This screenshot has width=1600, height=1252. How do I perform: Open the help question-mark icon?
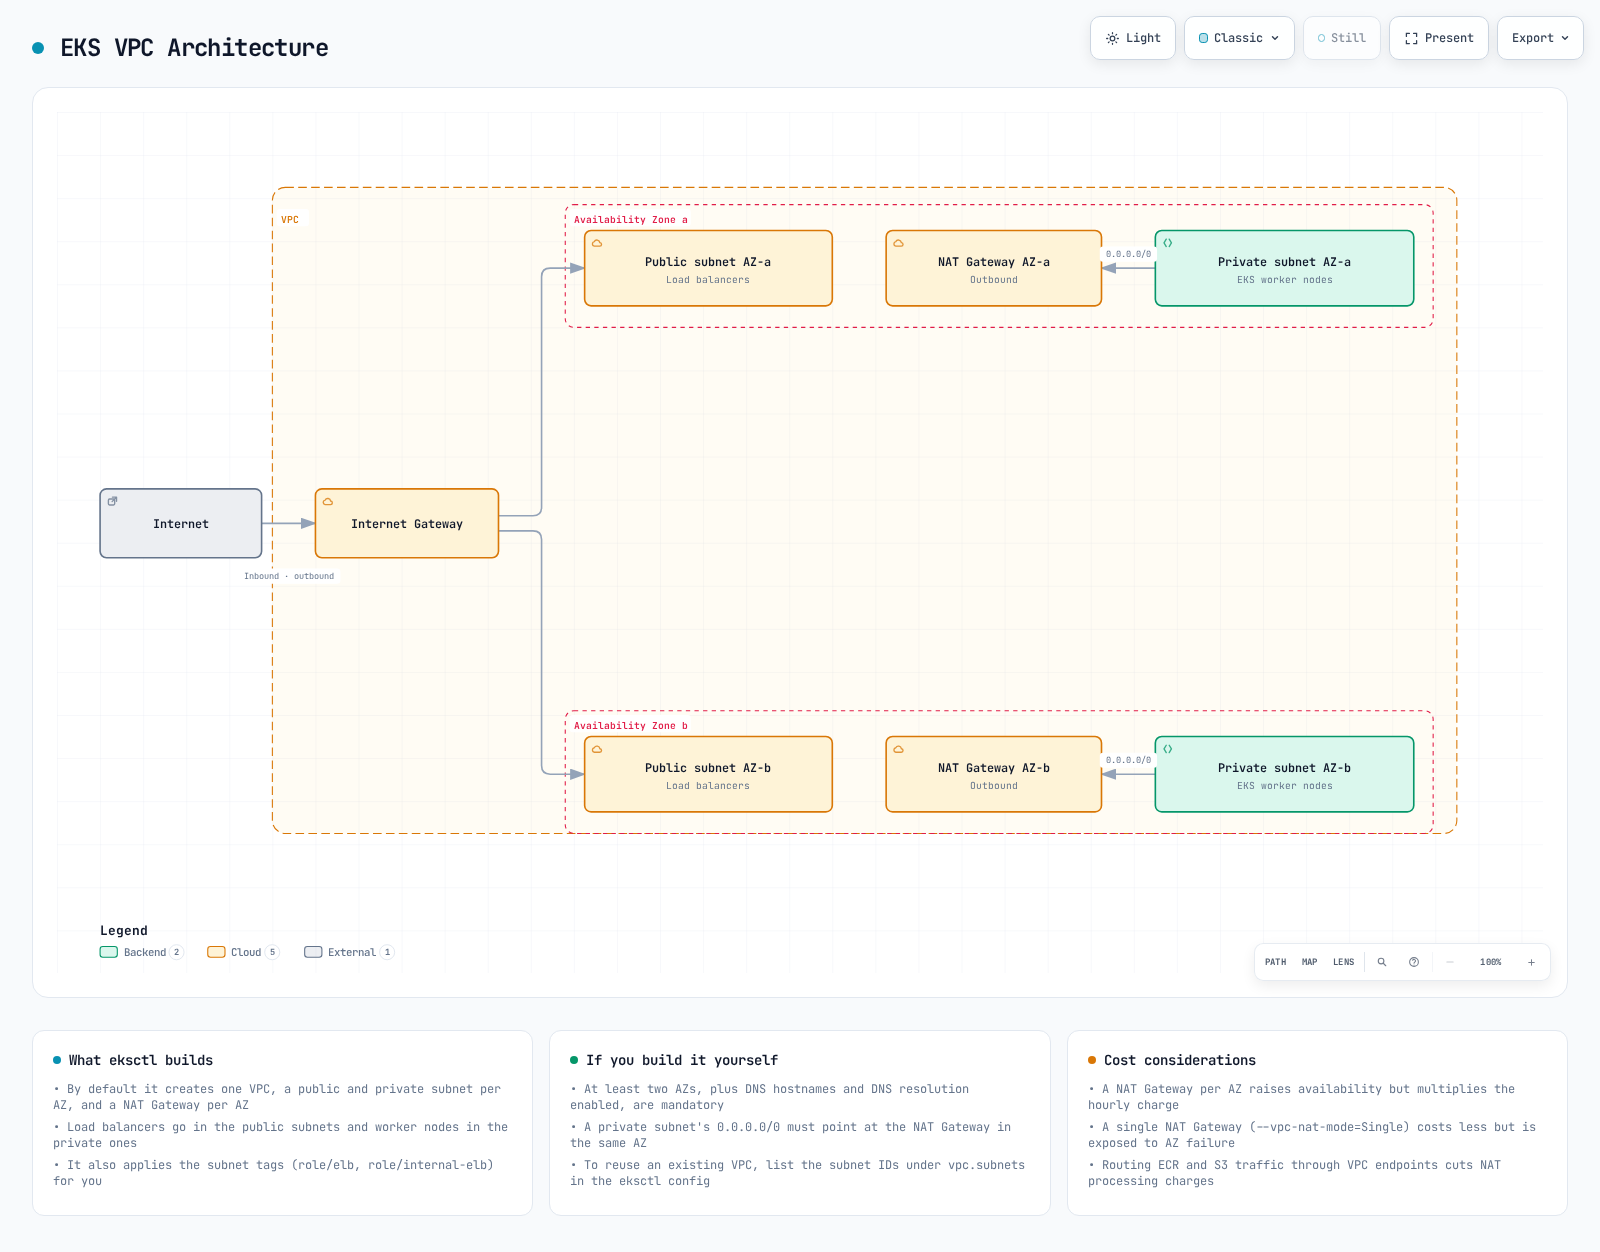pyautogui.click(x=1414, y=962)
